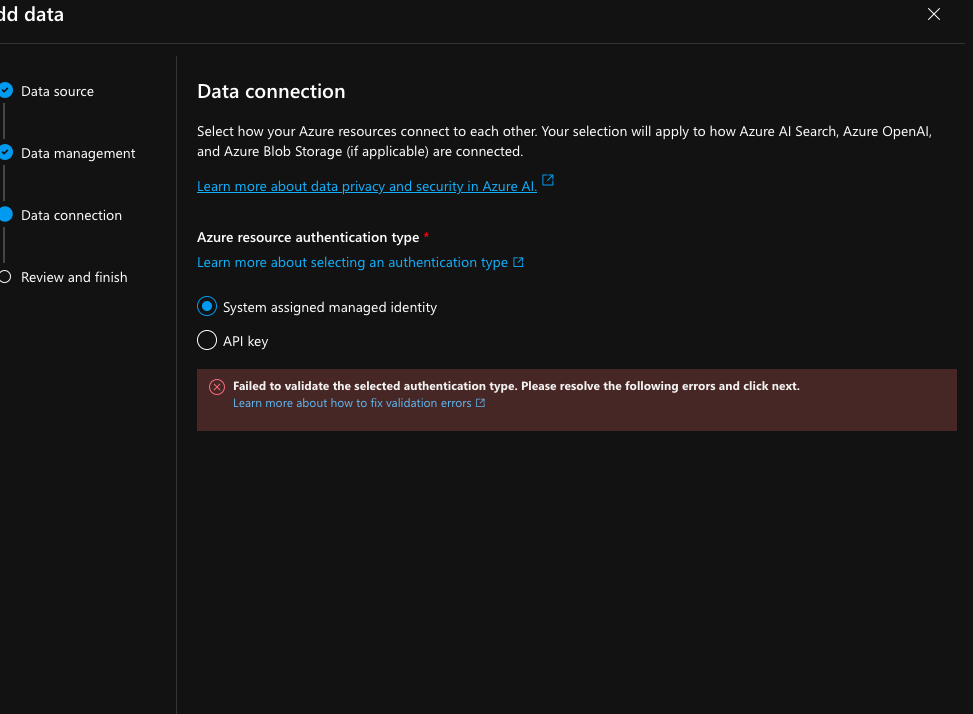The image size is (973, 714).
Task: Click the red error icon in validation banner
Action: point(217,387)
